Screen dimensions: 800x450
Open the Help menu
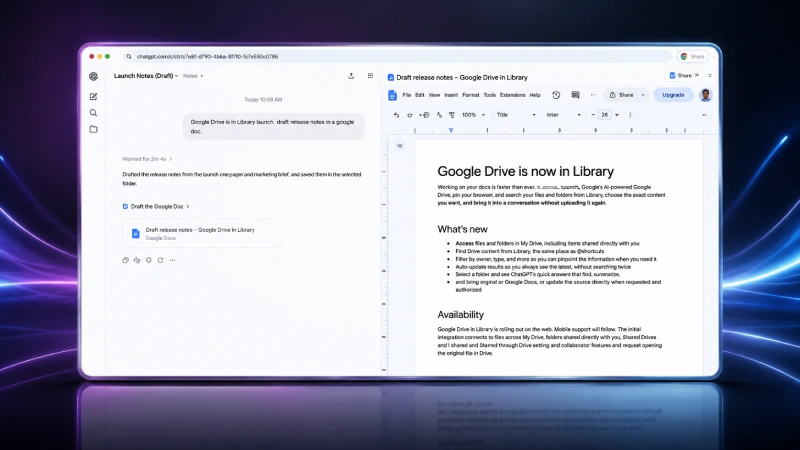[535, 95]
